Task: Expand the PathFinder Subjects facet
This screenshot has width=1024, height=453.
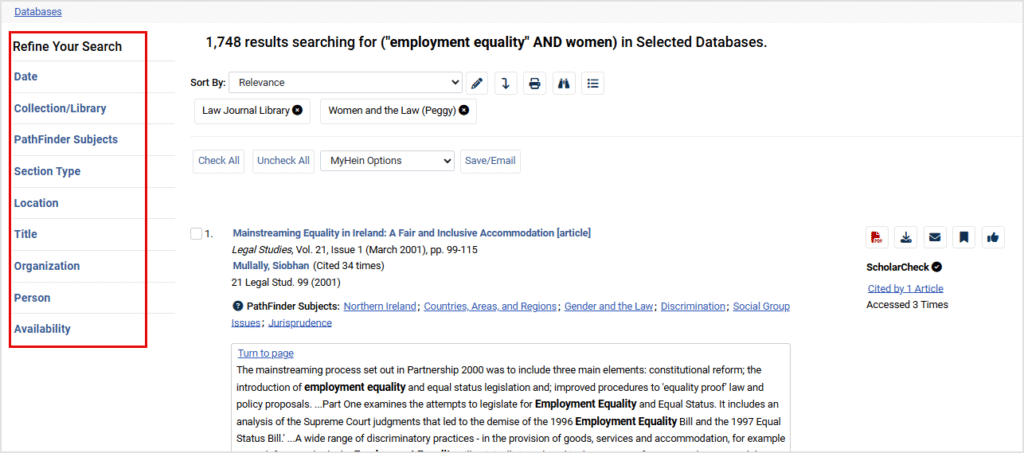Action: coord(65,140)
